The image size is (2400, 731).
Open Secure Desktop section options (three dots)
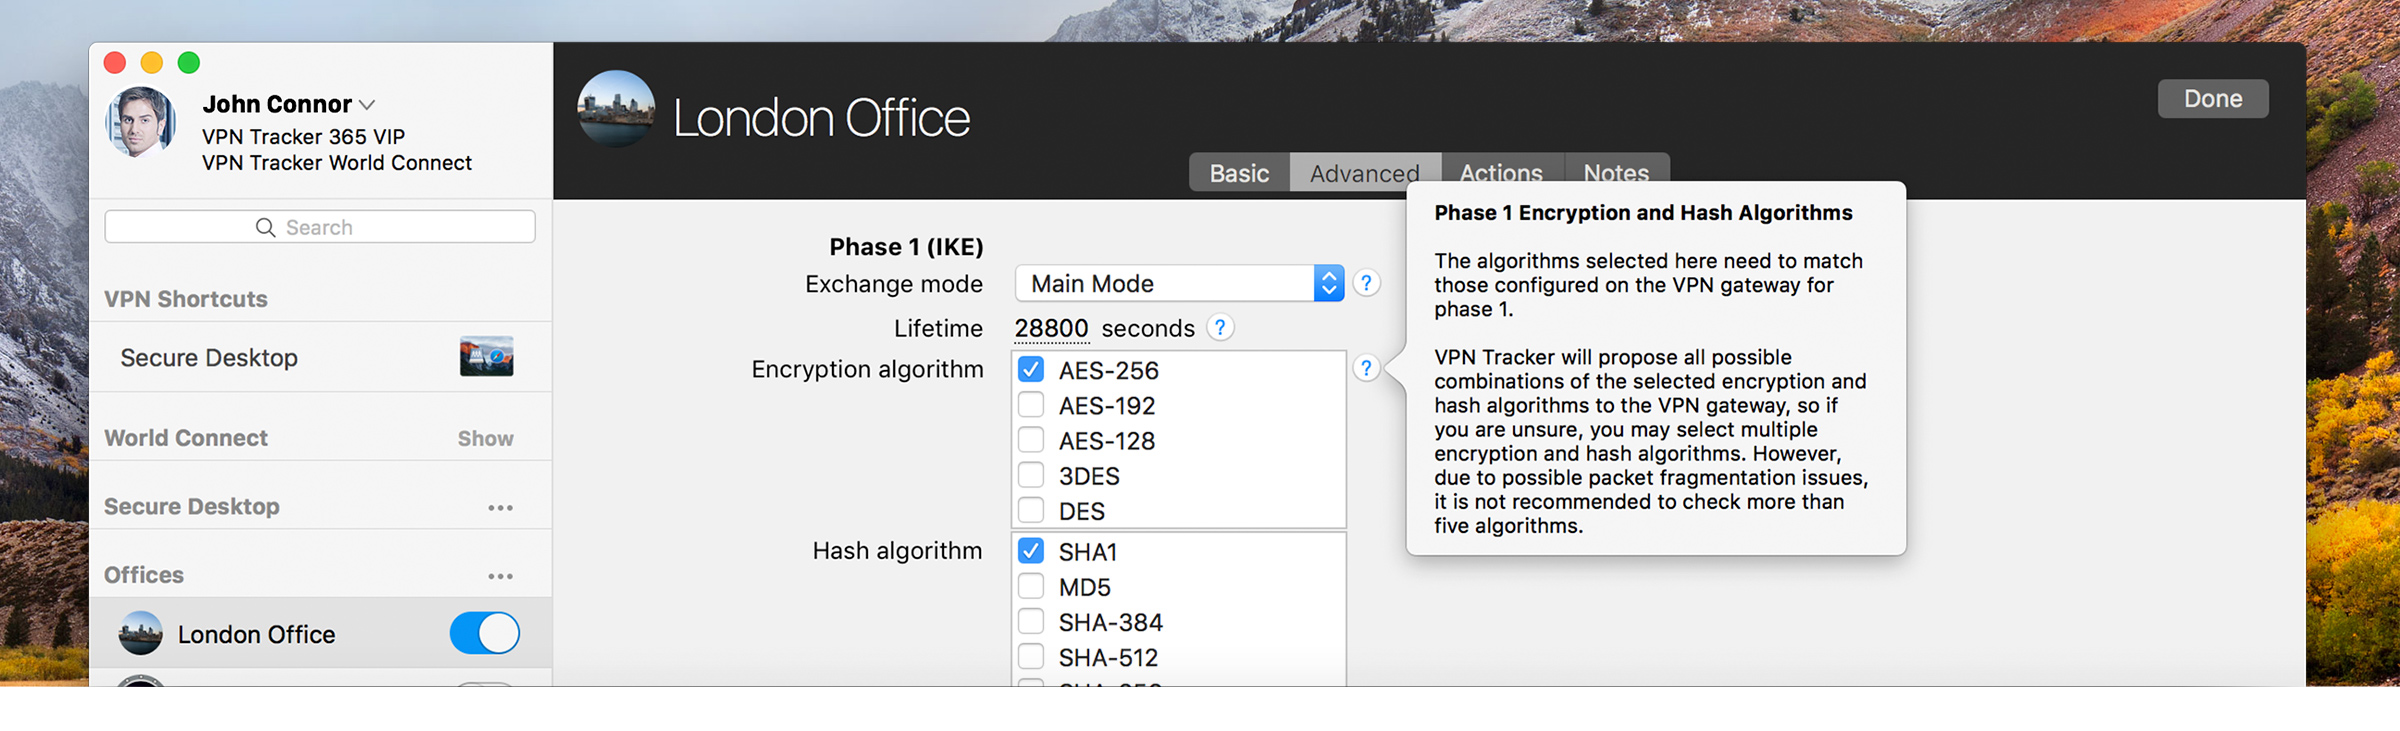pyautogui.click(x=500, y=508)
